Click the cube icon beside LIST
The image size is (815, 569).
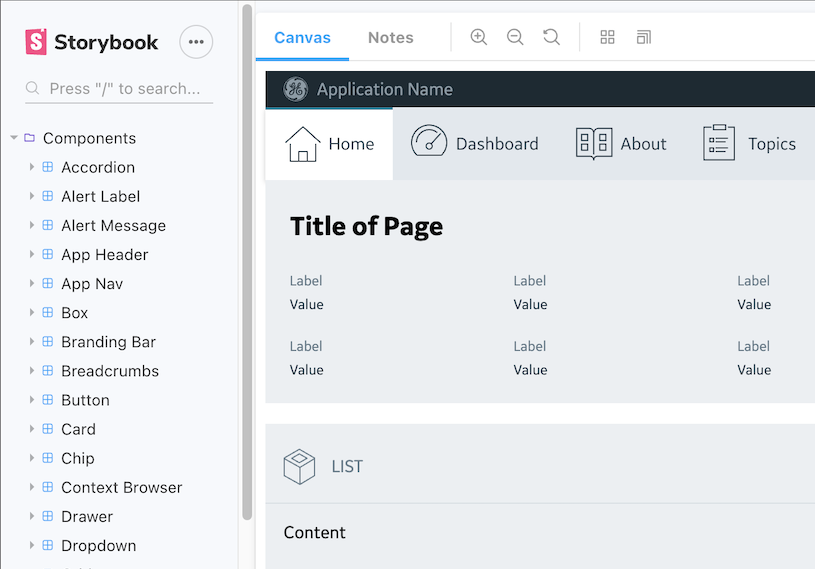pyautogui.click(x=299, y=466)
